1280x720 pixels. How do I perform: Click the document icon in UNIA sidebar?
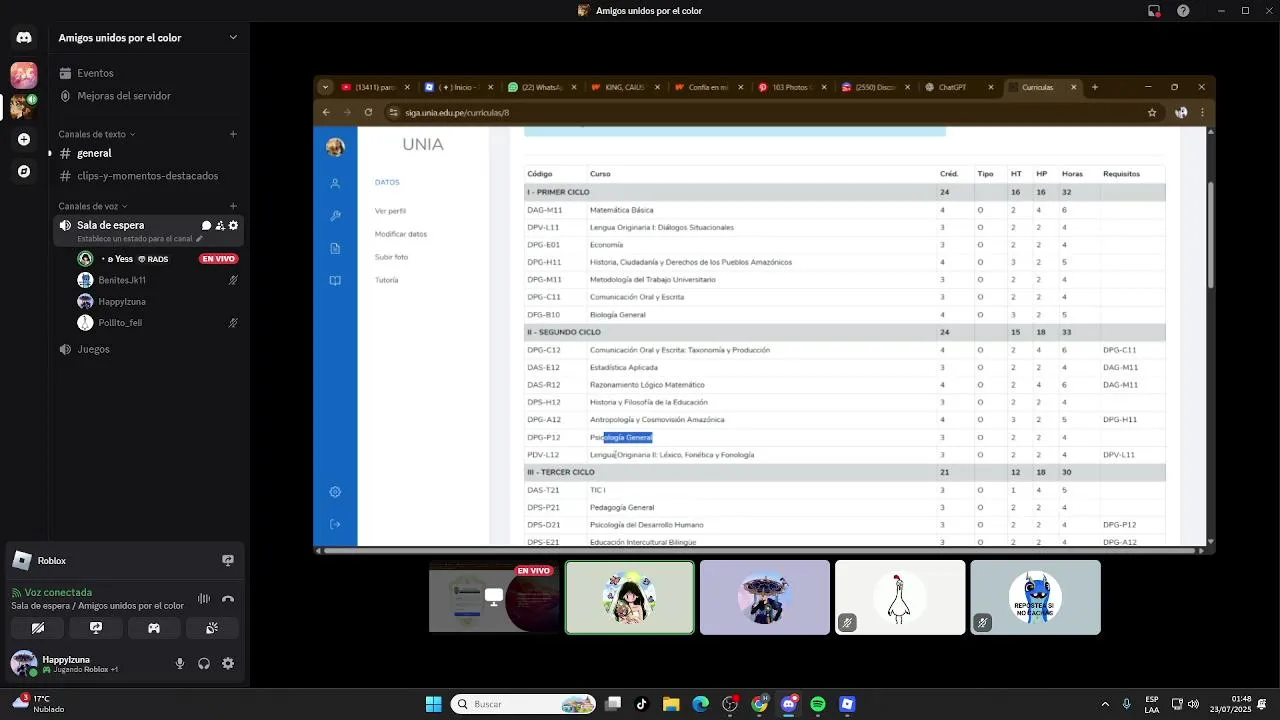click(335, 248)
